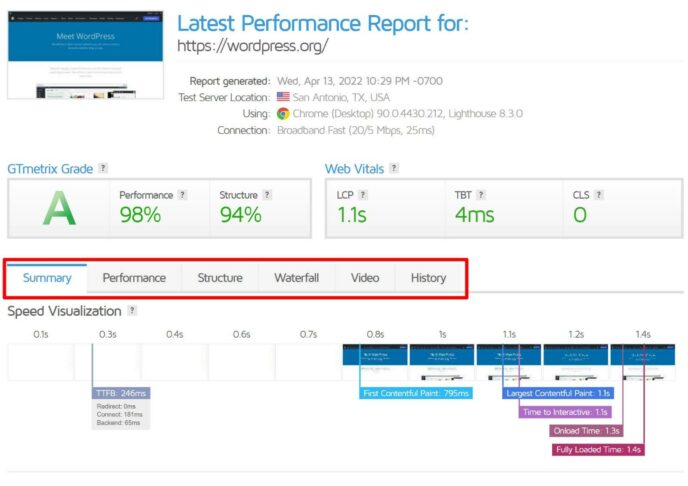688x486 pixels.
Task: Click the 1s filmstrip frame
Action: coord(442,362)
